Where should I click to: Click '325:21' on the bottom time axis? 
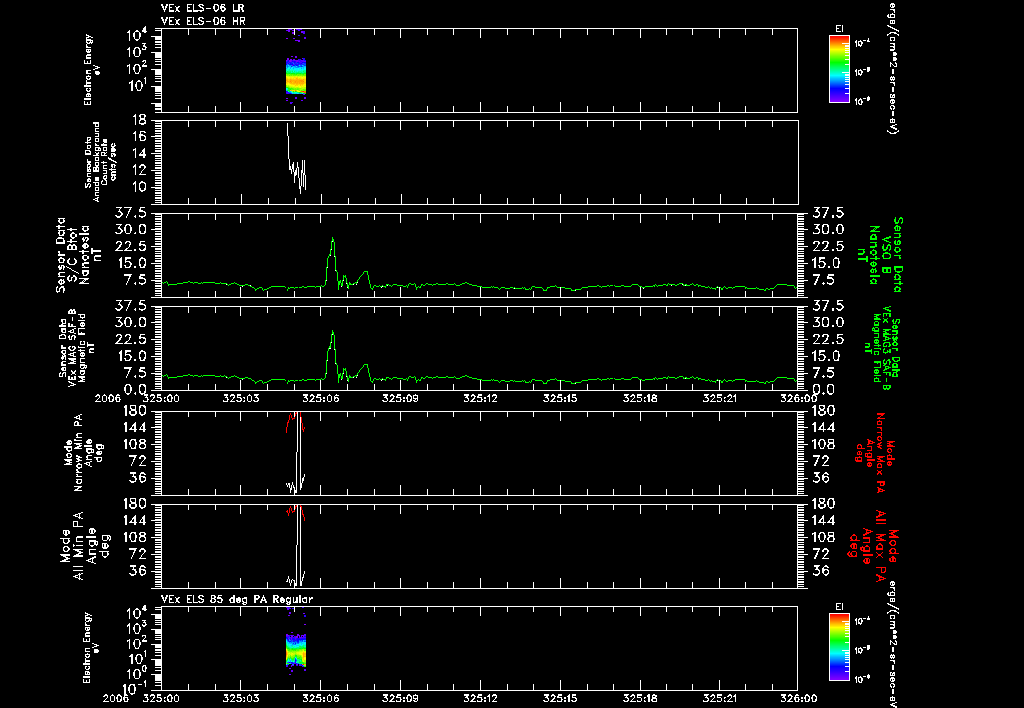[x=720, y=698]
